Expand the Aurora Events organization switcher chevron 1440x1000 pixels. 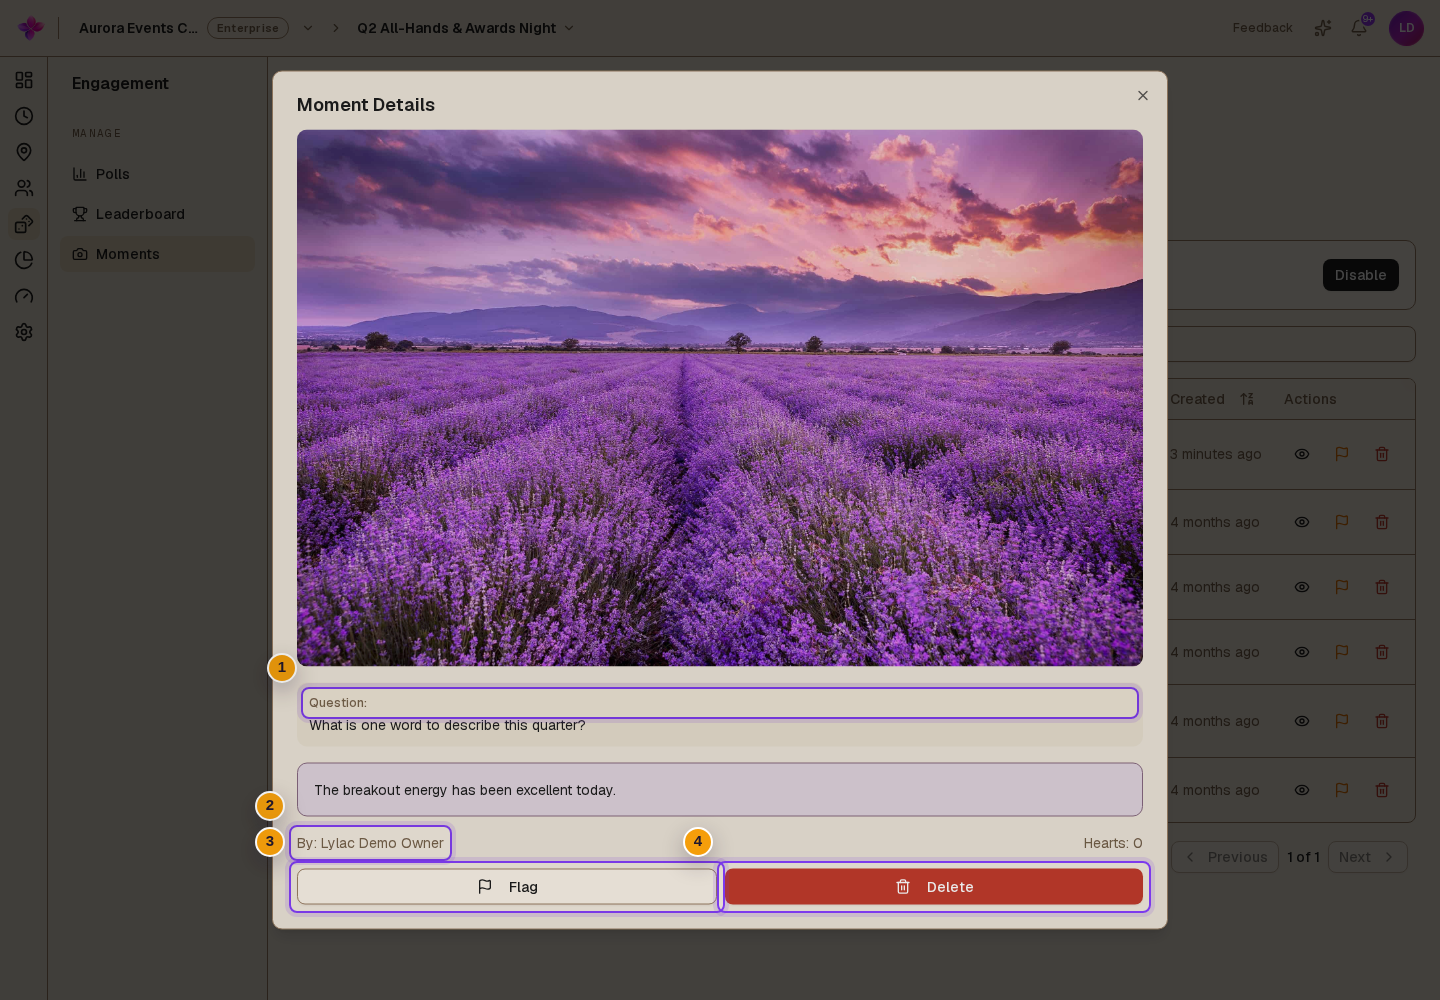click(308, 28)
